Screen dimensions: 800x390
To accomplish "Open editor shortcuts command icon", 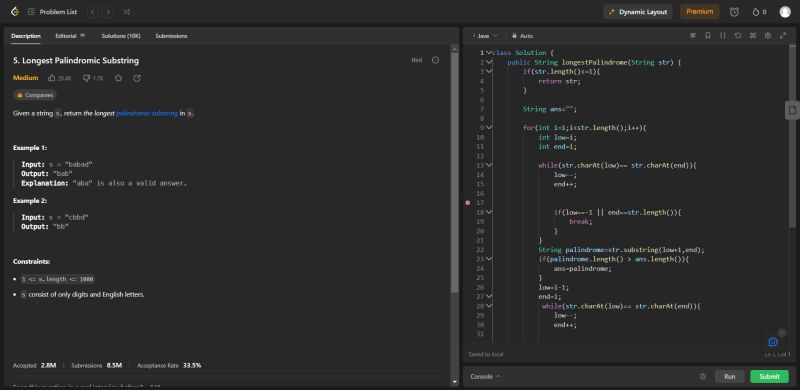I will [x=753, y=36].
